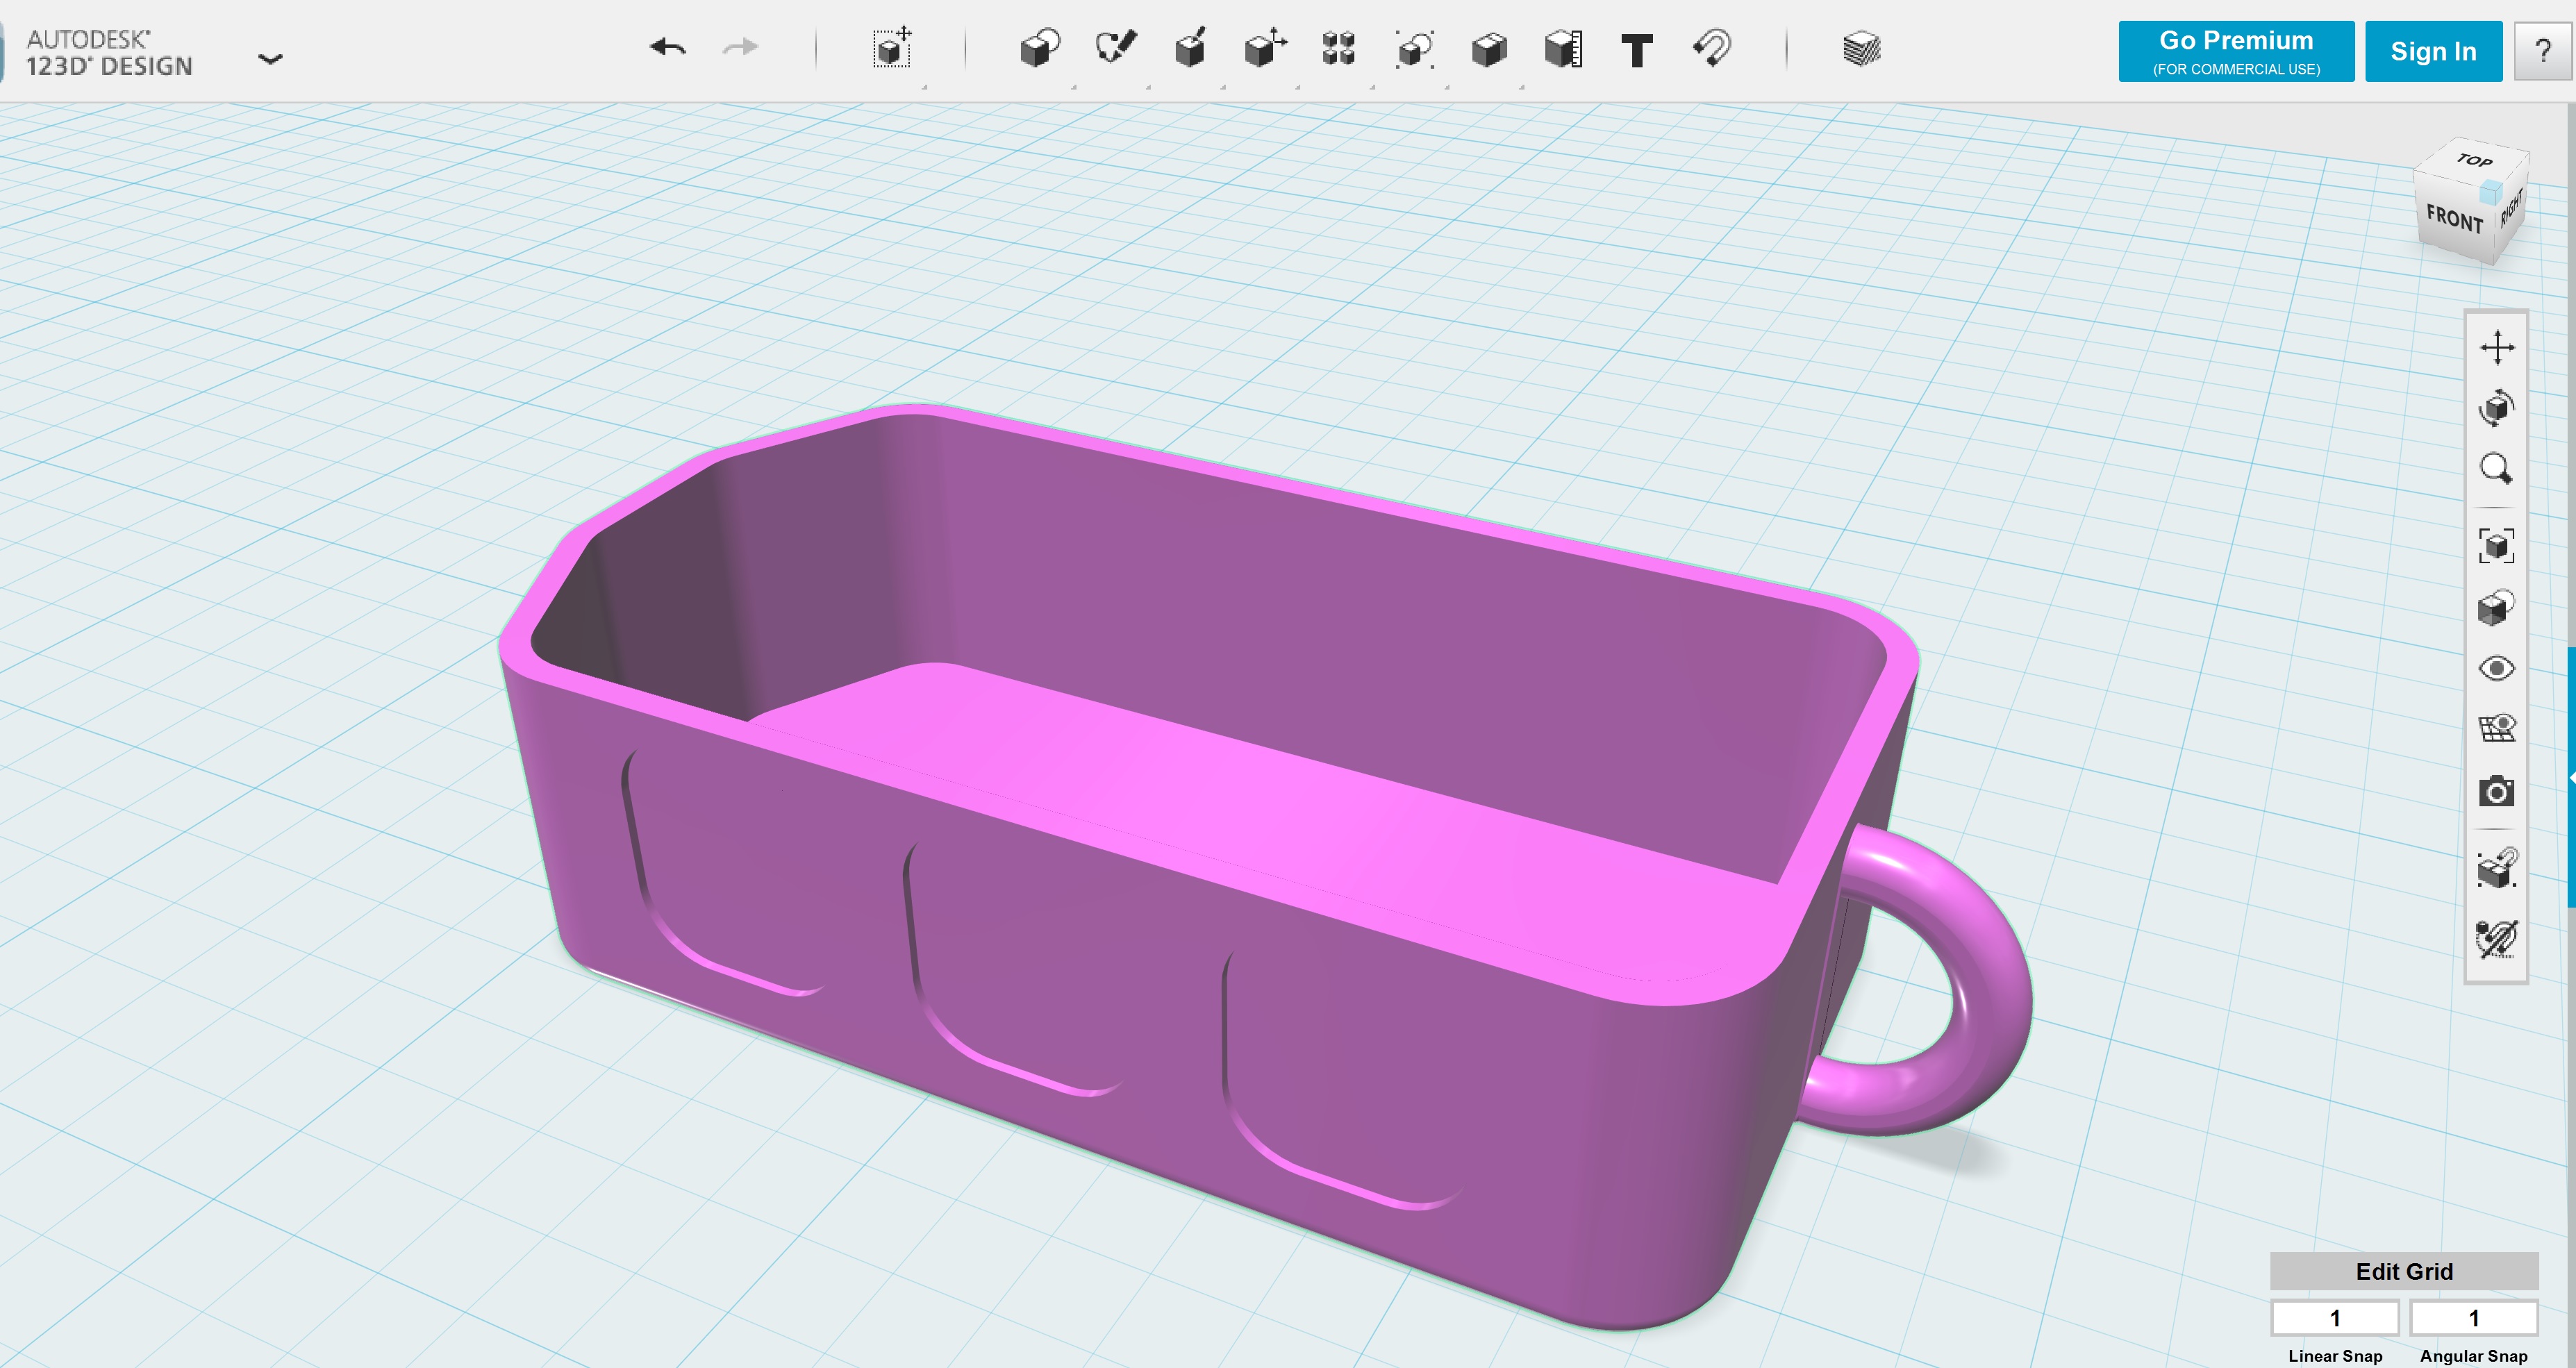Screen dimensions: 2576x1368
Task: Open the help question mark button
Action: pyautogui.click(x=2543, y=51)
